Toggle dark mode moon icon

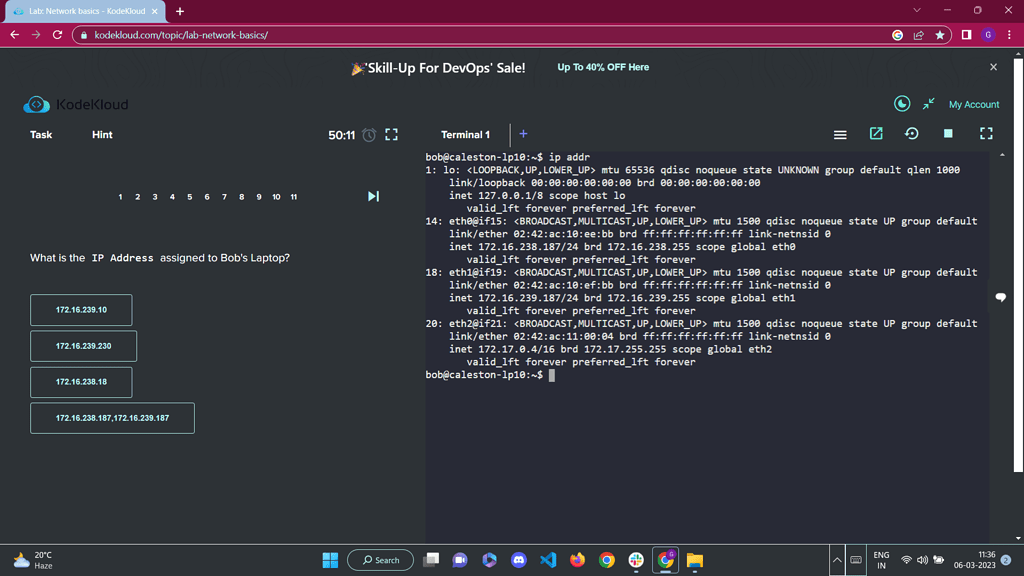[902, 103]
